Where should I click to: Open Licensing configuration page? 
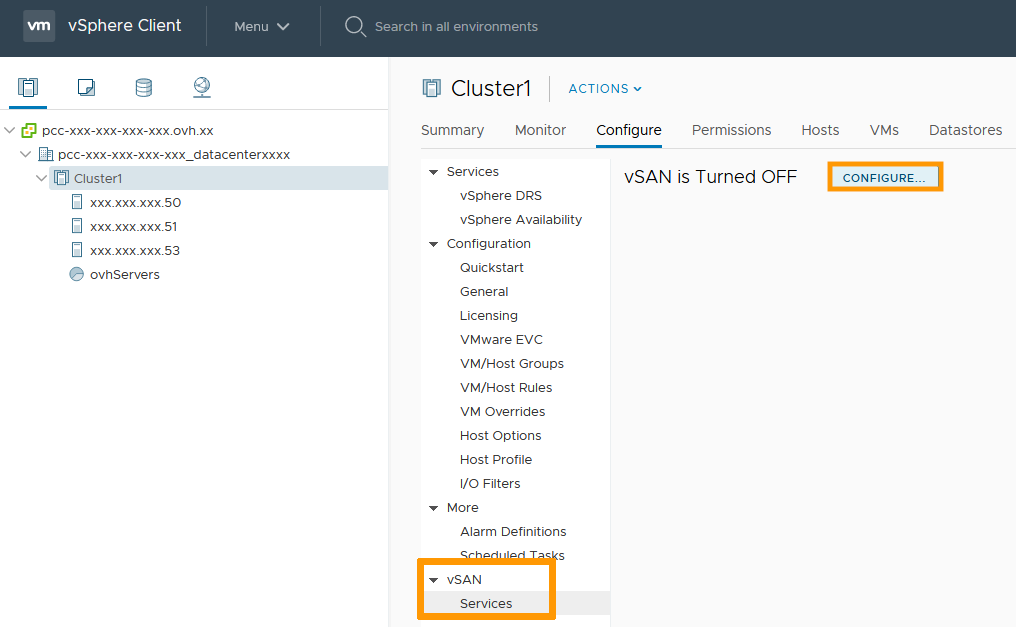click(x=489, y=315)
